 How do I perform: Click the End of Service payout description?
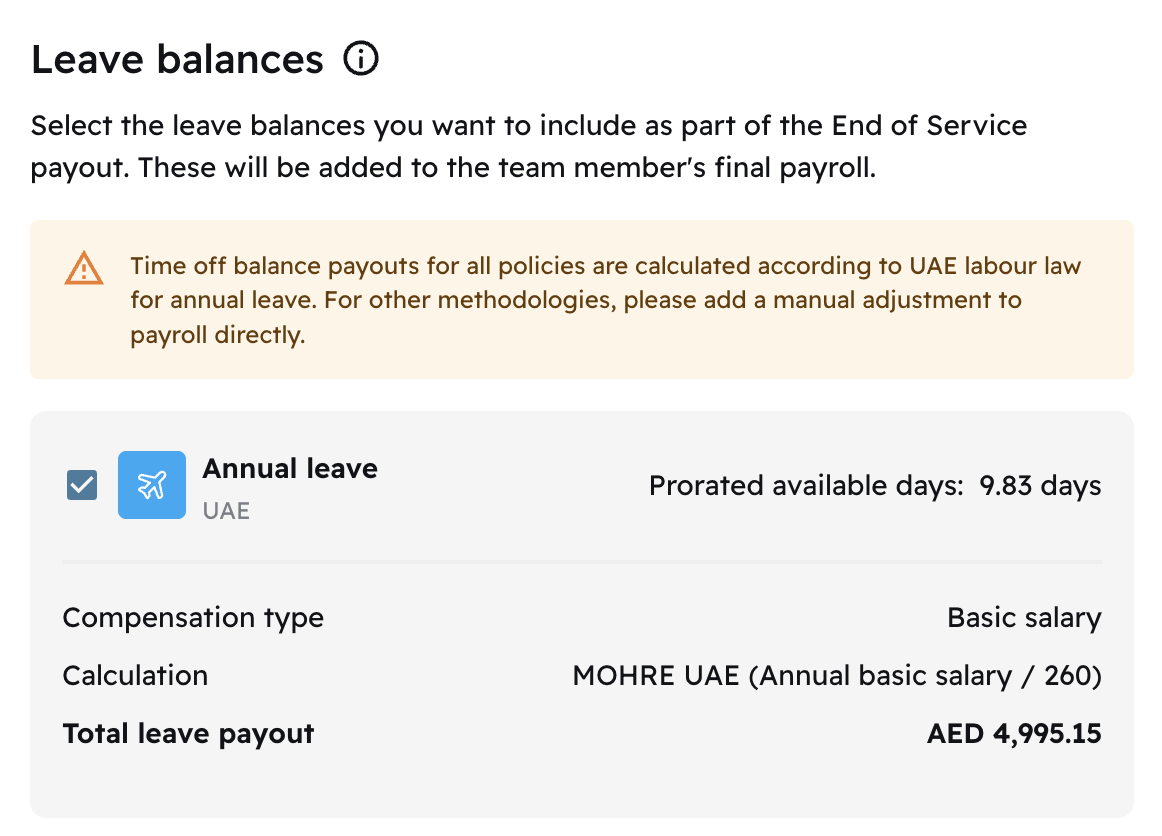click(529, 127)
